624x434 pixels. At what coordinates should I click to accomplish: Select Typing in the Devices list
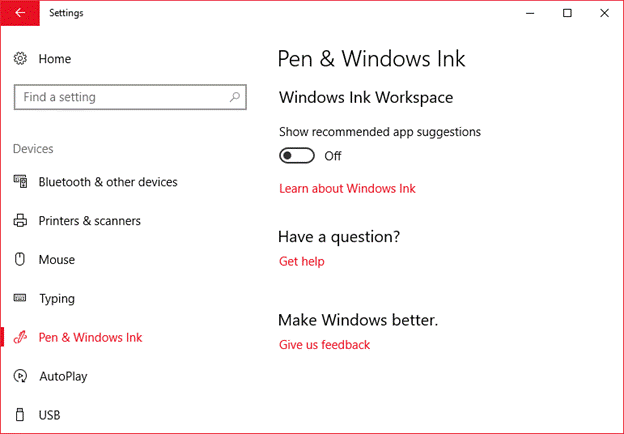[x=56, y=299]
